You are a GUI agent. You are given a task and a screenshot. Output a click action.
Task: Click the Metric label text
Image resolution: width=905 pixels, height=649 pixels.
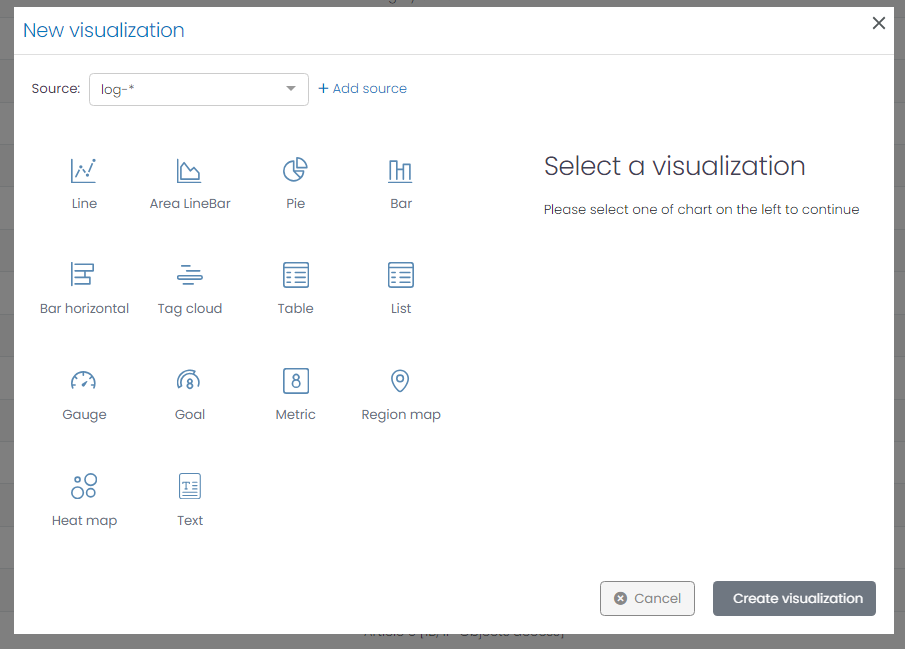click(x=296, y=414)
